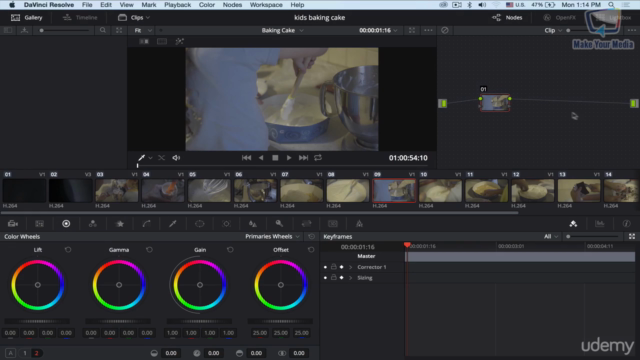Open the Key palette
Viewport: 640px width, 360px height.
pyautogui.click(x=280, y=224)
